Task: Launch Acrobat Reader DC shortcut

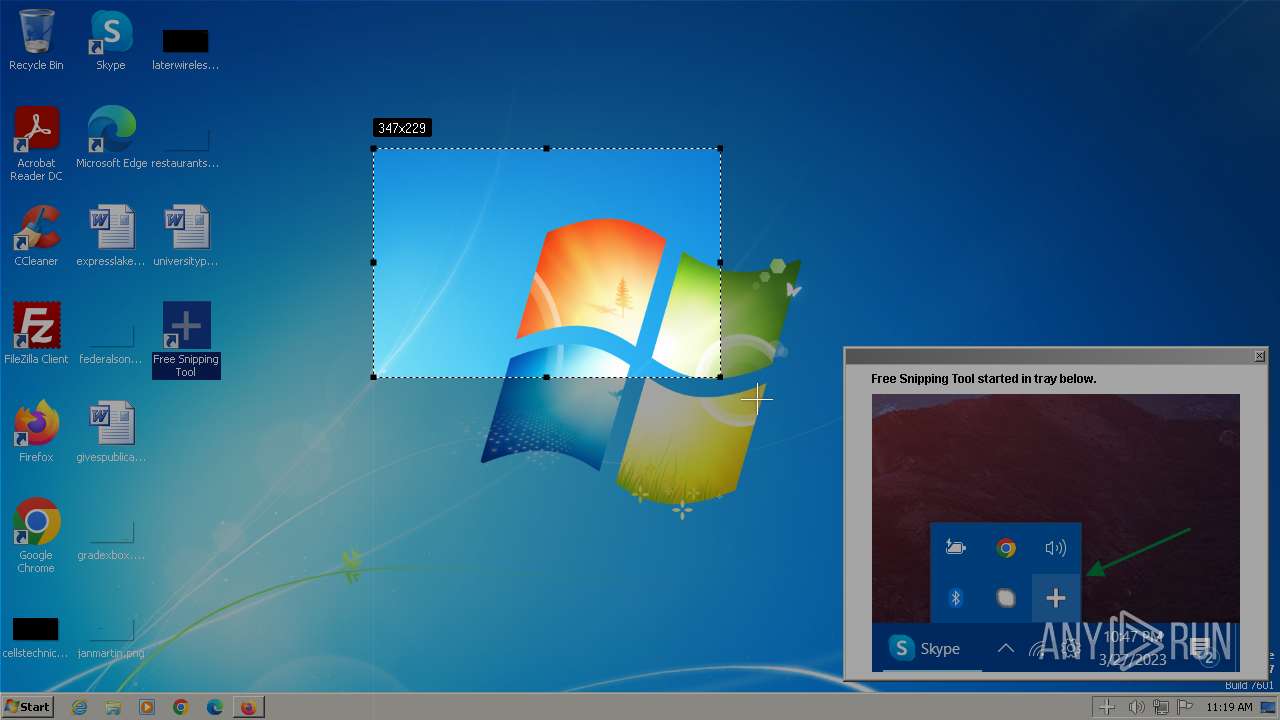Action: pyautogui.click(x=36, y=144)
